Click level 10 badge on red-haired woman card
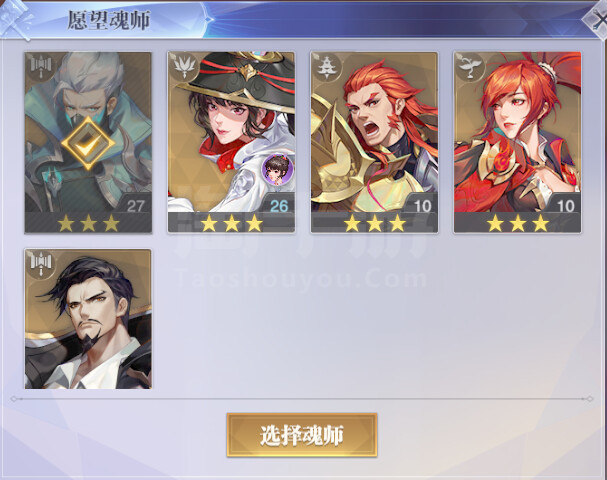 (x=565, y=206)
